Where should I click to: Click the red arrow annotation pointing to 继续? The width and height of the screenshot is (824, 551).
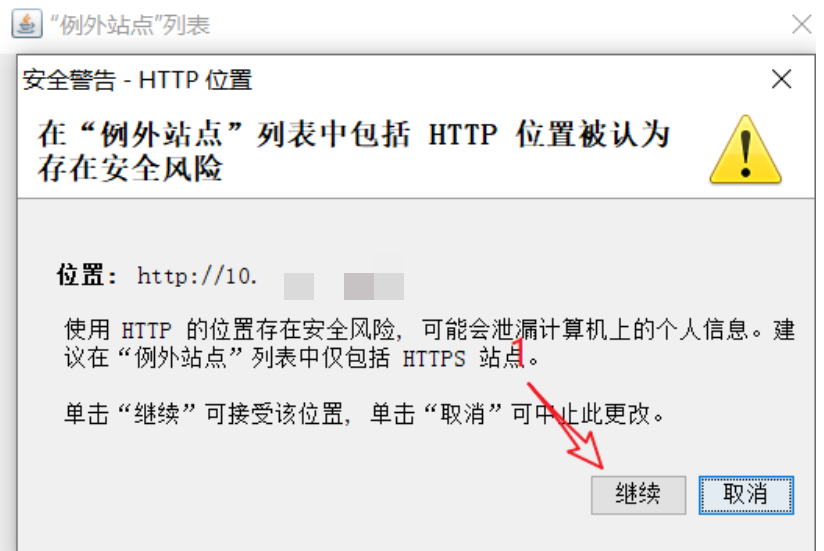point(565,426)
